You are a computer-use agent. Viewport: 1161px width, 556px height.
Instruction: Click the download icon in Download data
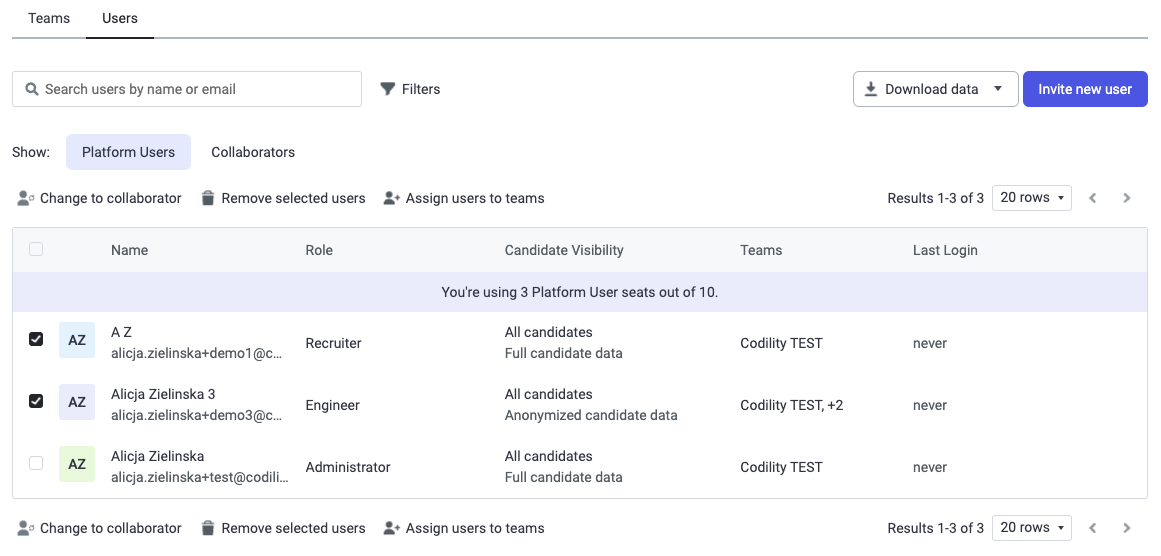(871, 89)
